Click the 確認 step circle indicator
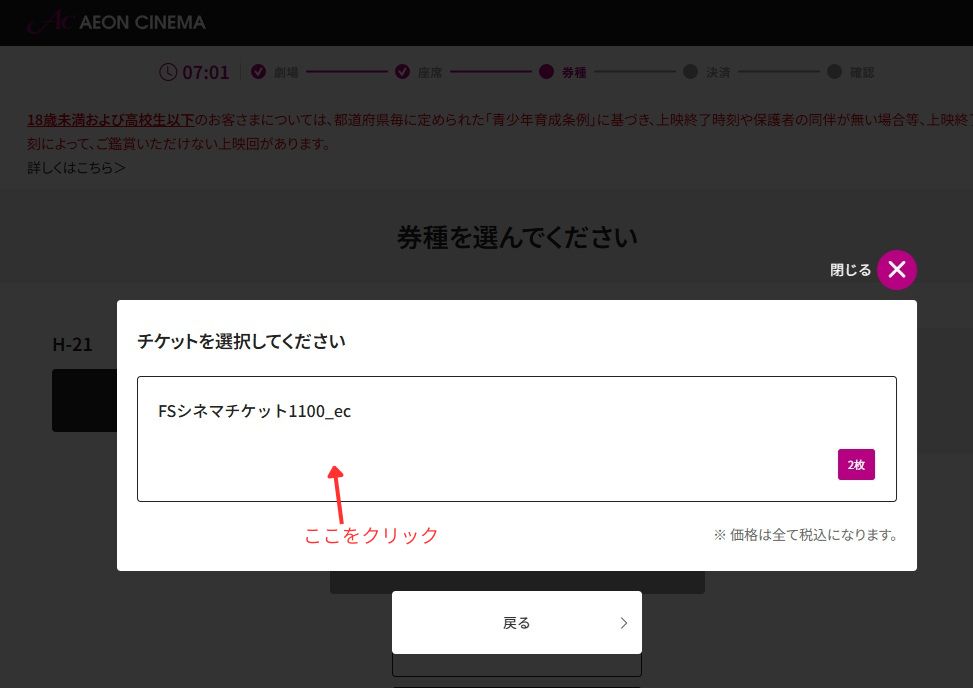The image size is (973, 688). 834,72
